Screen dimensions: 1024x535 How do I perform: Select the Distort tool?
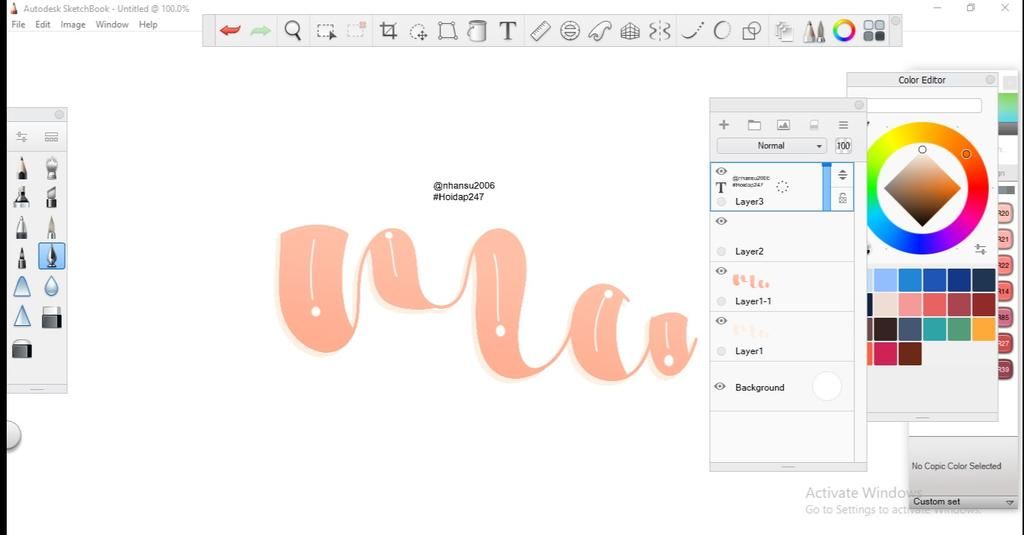coord(447,31)
